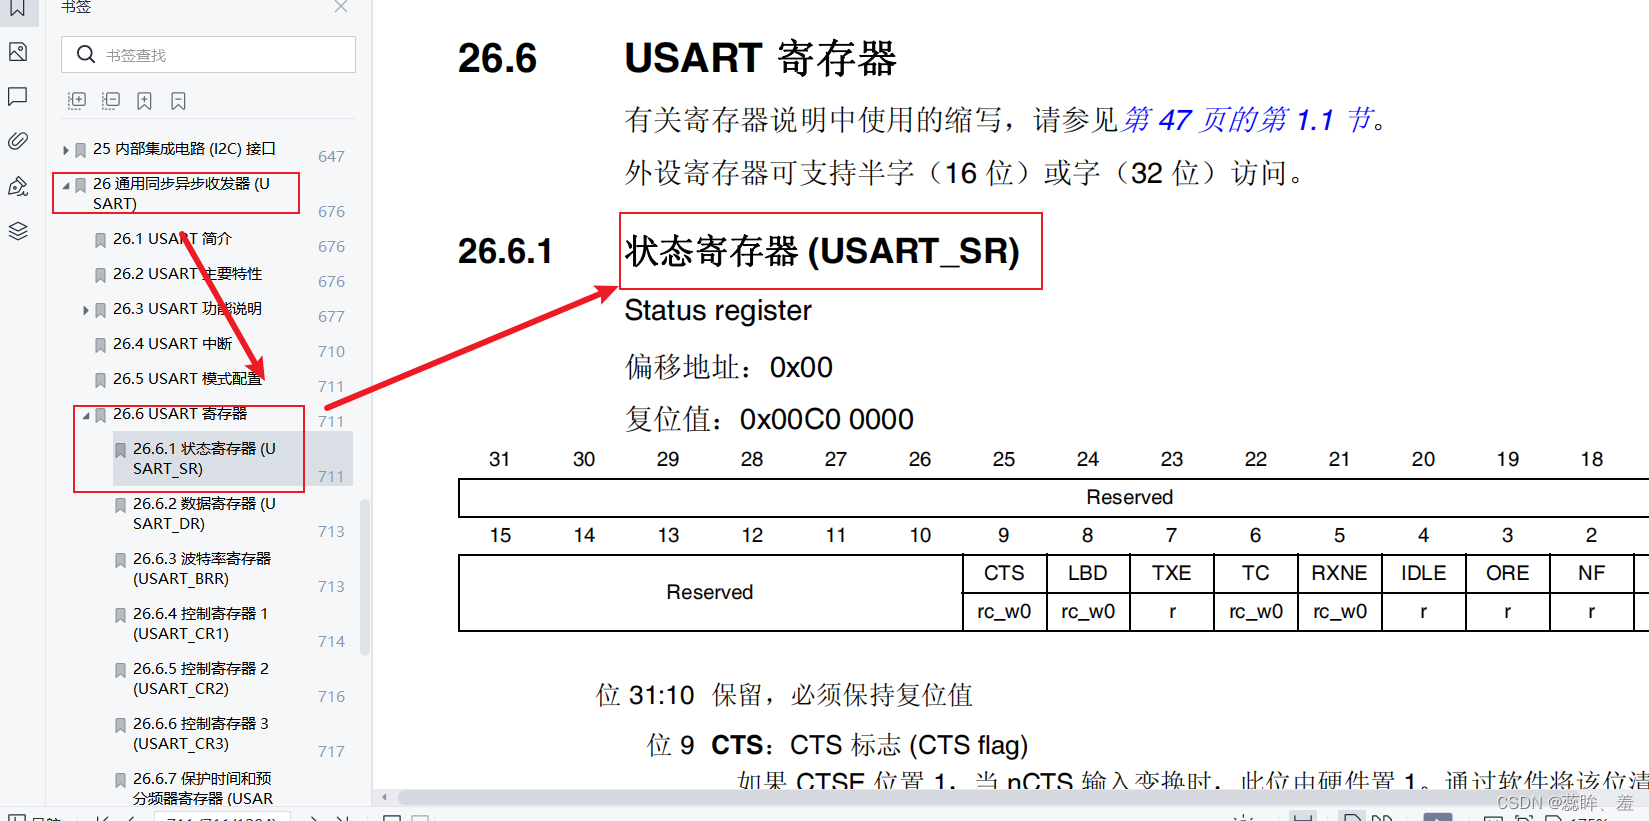Image resolution: width=1649 pixels, height=821 pixels.
Task: Click the Reserved cell for bits 15-10
Action: tap(710, 593)
